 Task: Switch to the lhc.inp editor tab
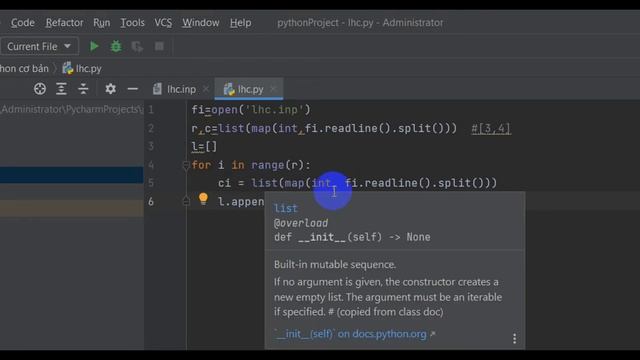coord(181,89)
